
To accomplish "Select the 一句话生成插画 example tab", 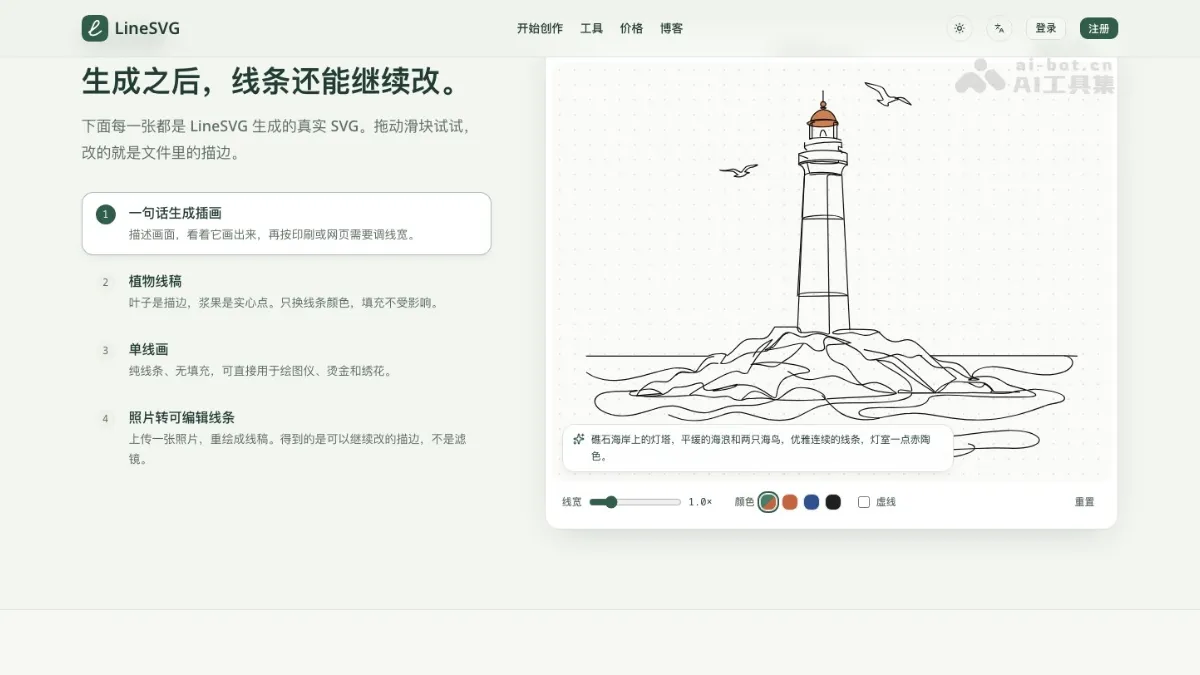I will coord(286,223).
